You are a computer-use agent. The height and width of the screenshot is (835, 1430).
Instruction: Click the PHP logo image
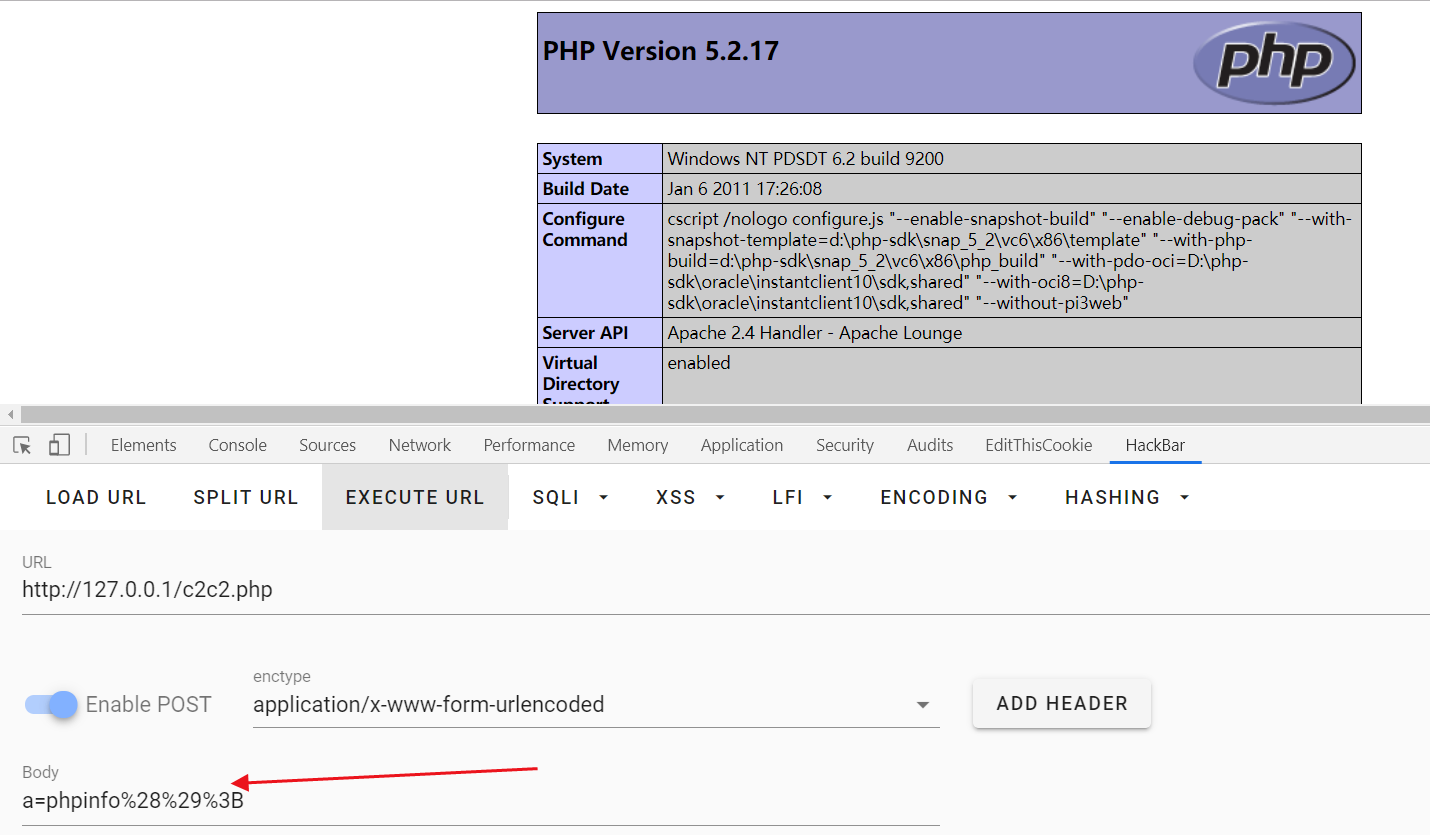[x=1275, y=63]
